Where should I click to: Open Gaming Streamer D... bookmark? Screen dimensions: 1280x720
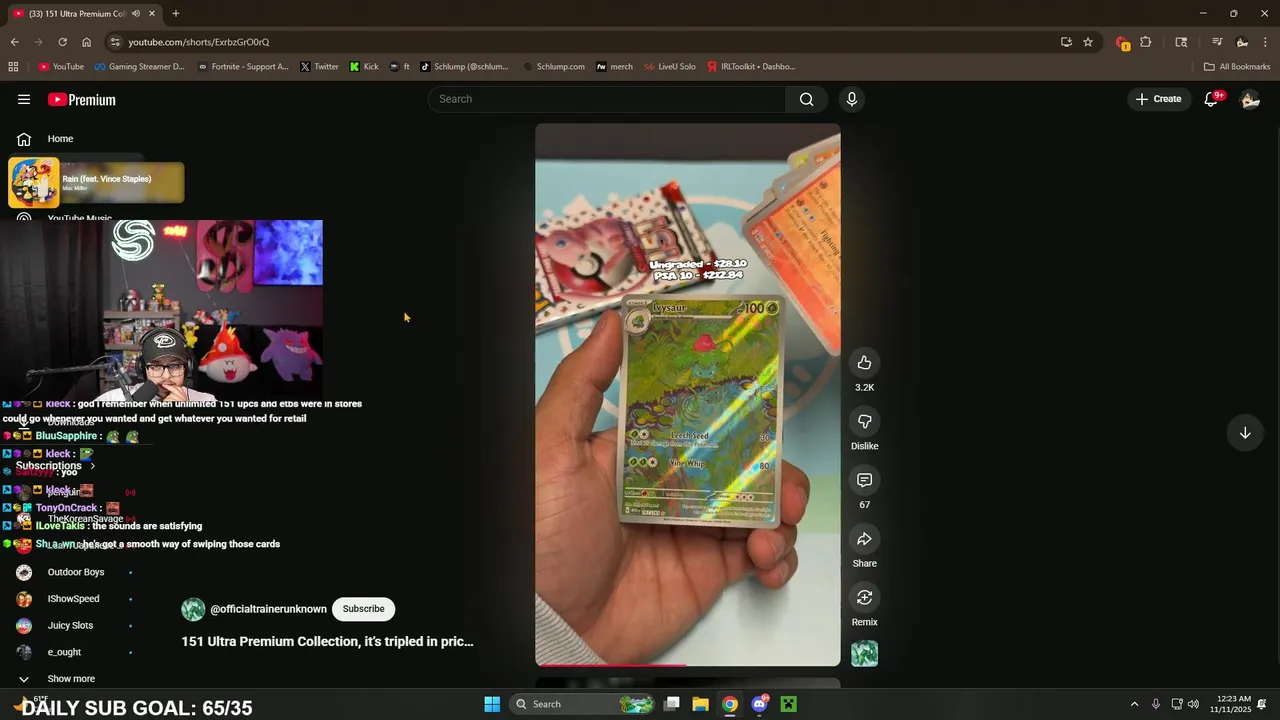point(139,67)
